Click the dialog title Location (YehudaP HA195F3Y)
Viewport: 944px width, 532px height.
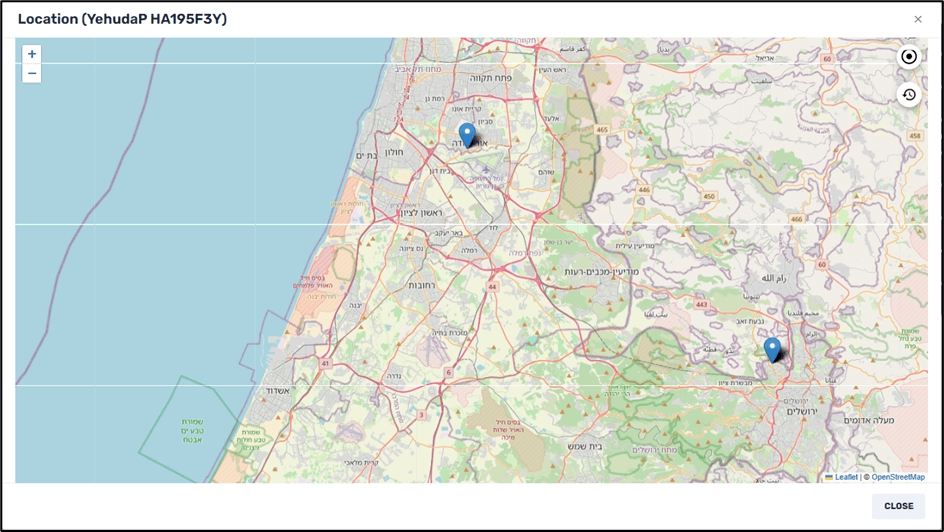click(122, 19)
